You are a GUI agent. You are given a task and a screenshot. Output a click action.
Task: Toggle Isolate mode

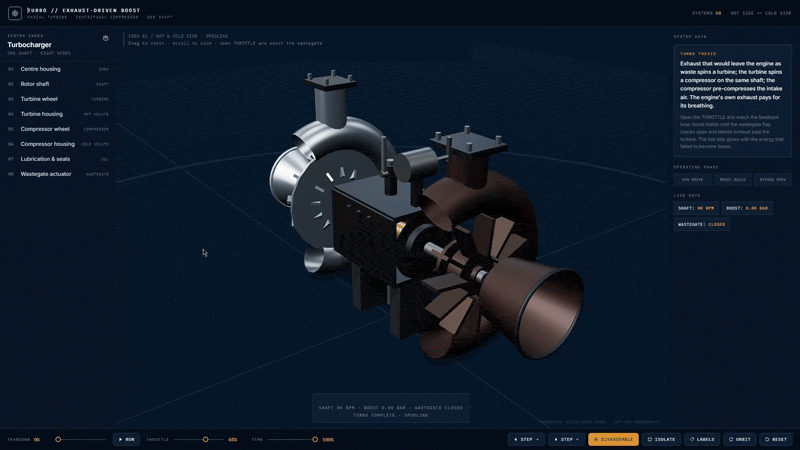661,439
